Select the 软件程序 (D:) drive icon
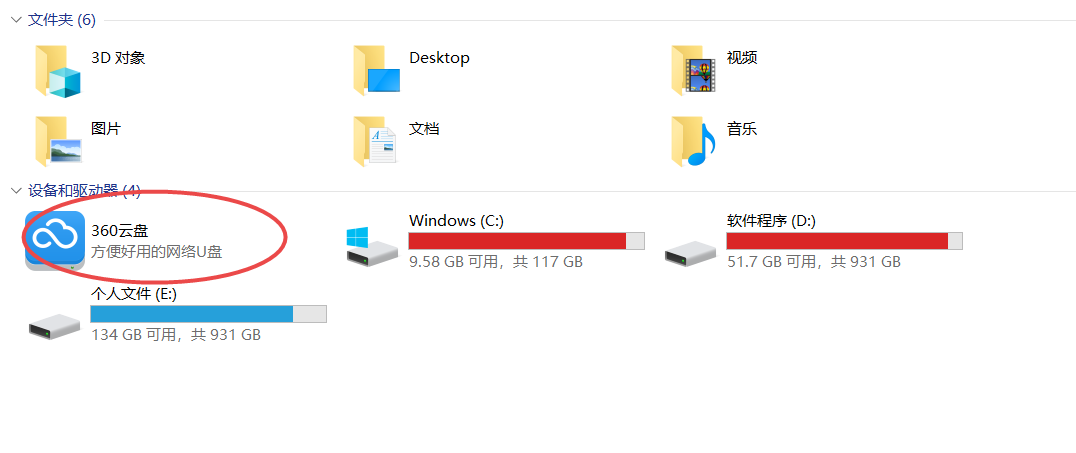1076x453 pixels. 690,253
